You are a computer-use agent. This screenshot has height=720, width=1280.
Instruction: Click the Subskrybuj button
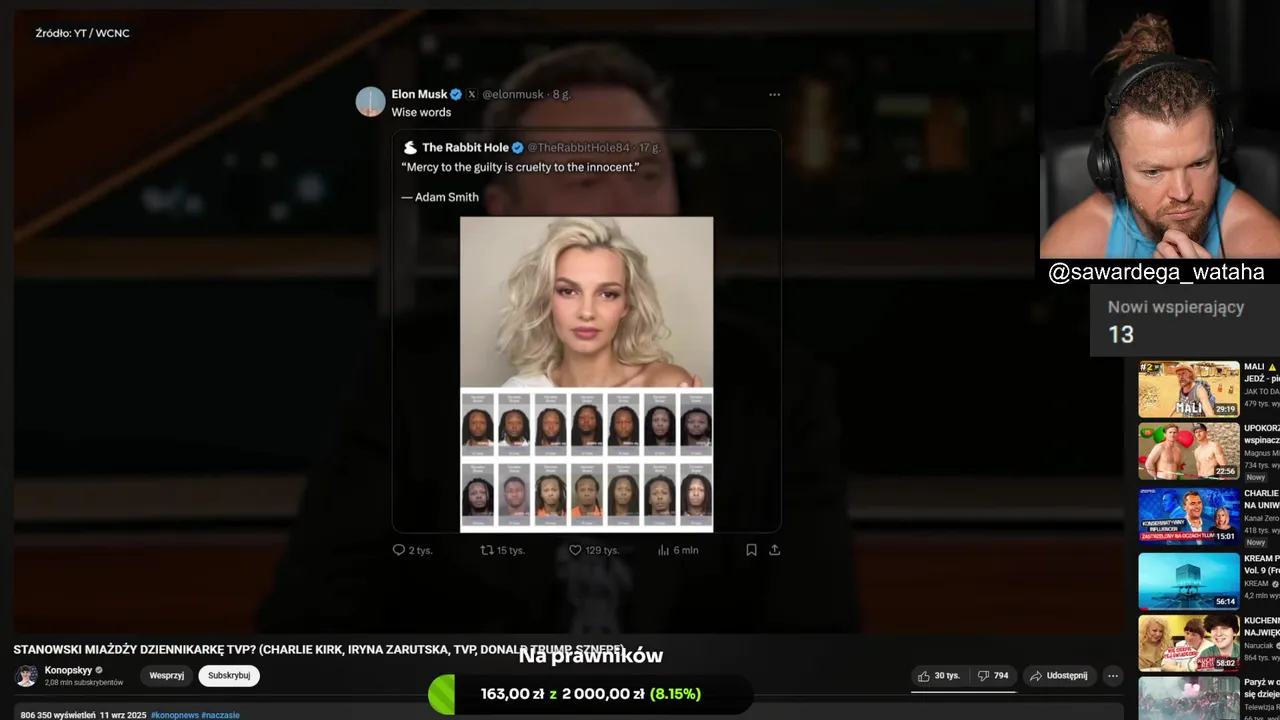(x=229, y=676)
